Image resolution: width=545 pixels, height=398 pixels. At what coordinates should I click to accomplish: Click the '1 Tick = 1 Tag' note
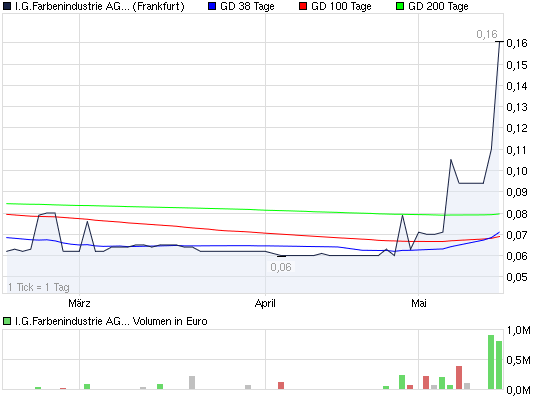(x=39, y=287)
